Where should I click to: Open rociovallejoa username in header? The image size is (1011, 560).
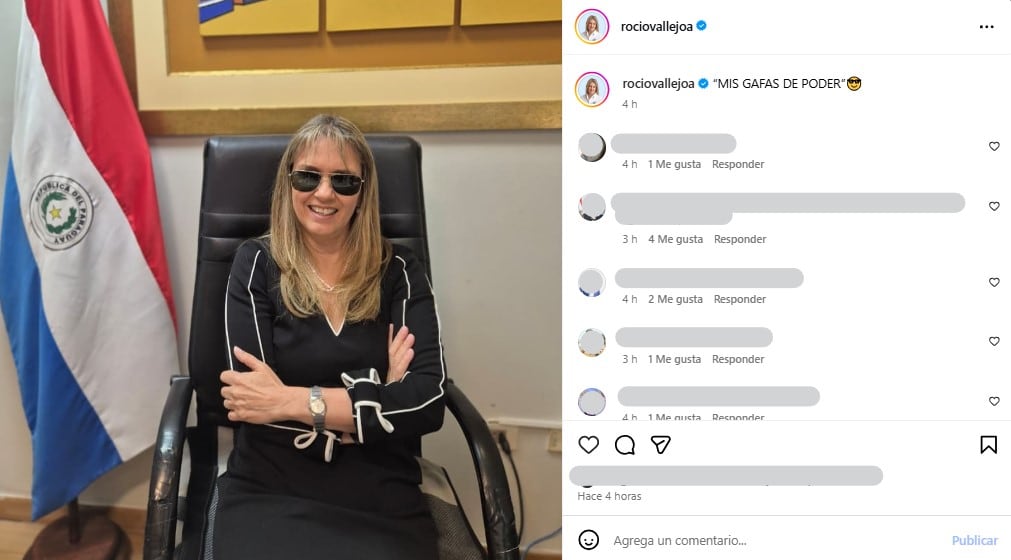tap(656, 26)
